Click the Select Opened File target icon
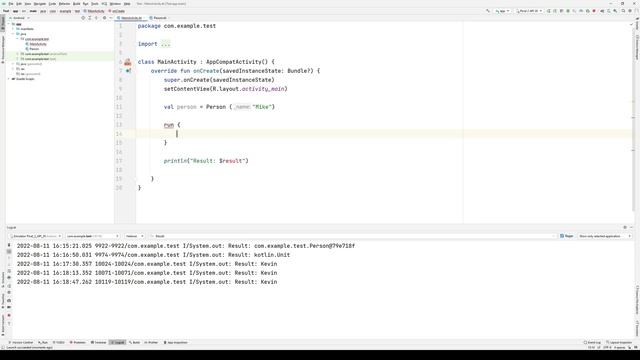The width and height of the screenshot is (640, 360). click(x=83, y=18)
